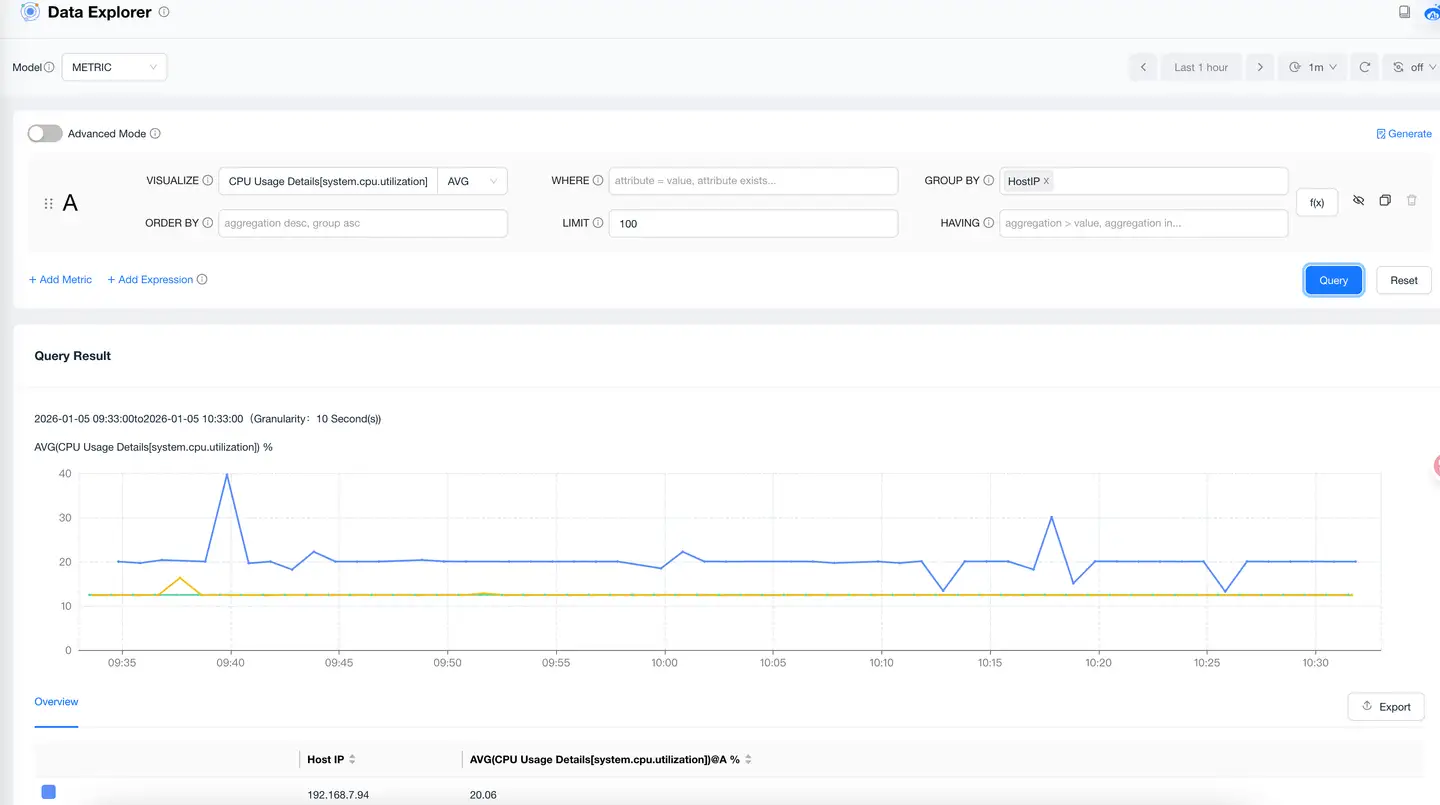Click the next time range arrow
The height and width of the screenshot is (805, 1440).
(x=1260, y=67)
